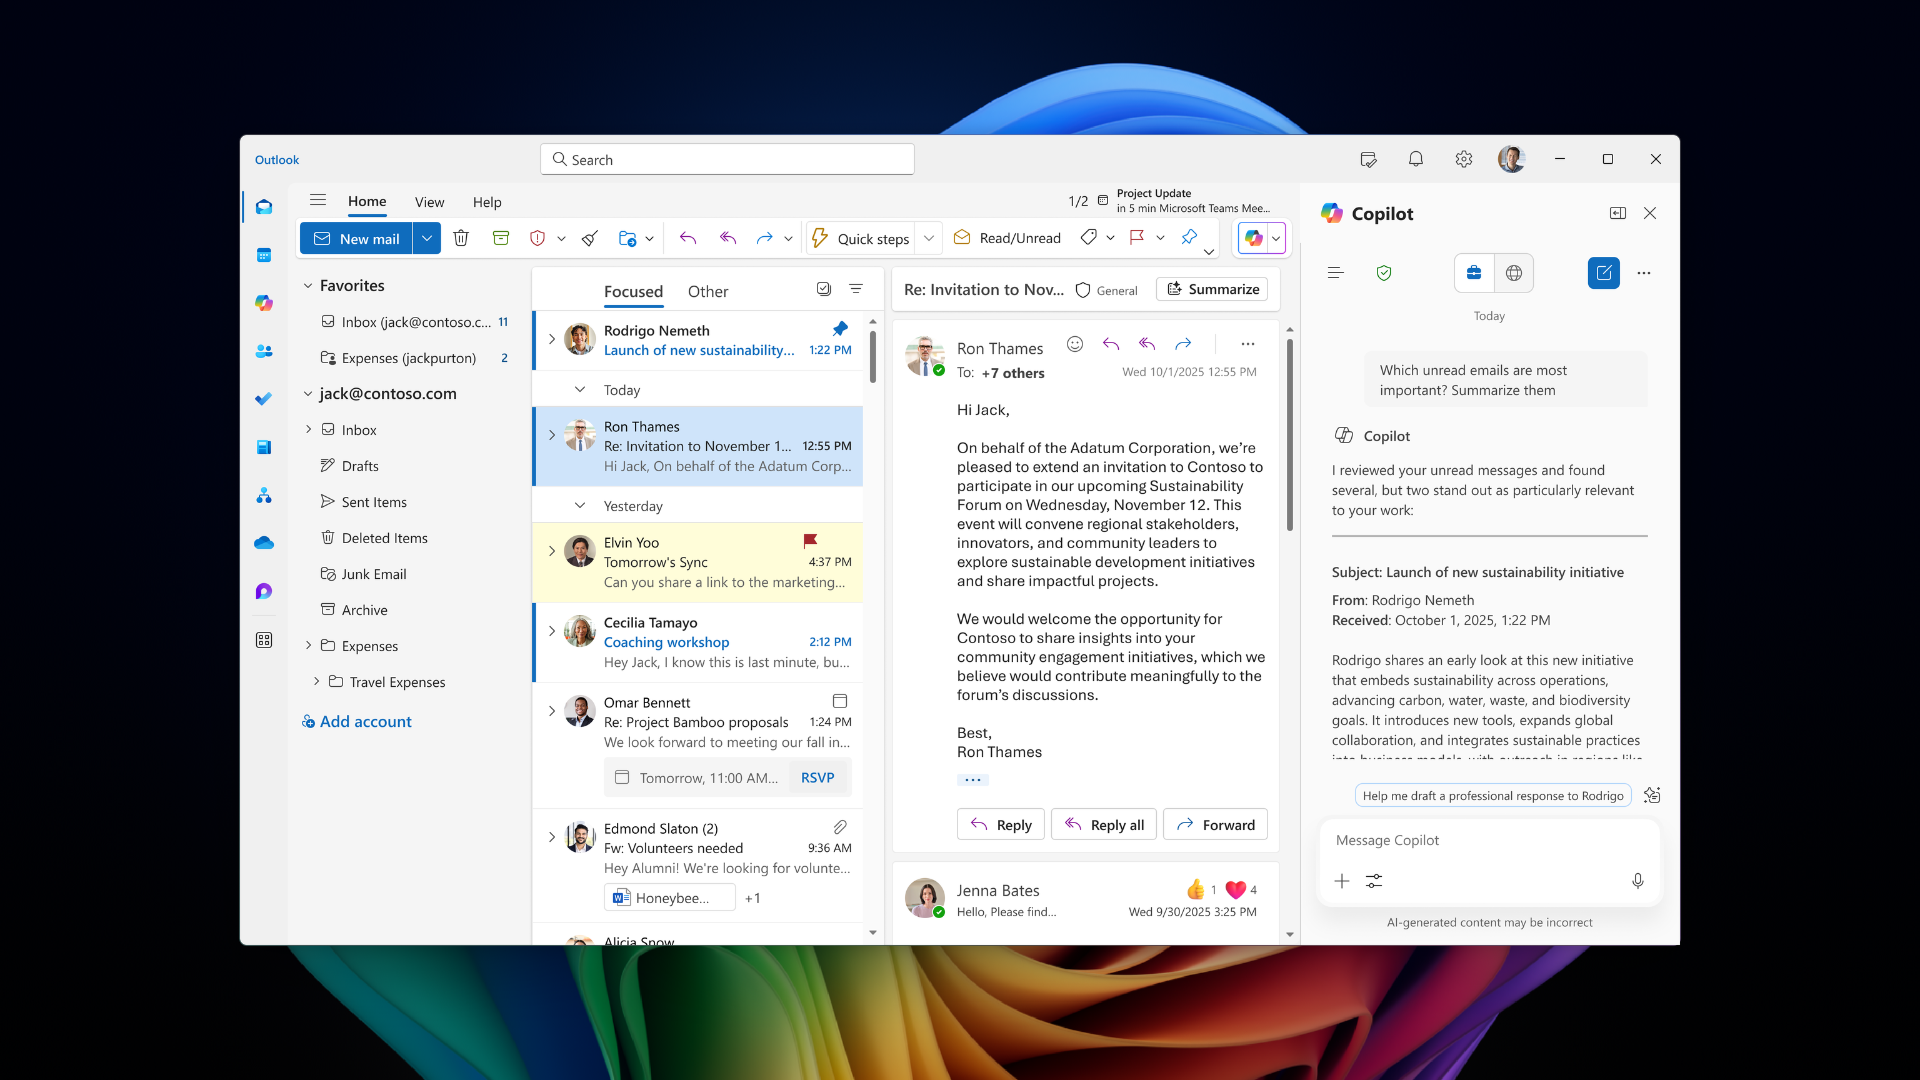
Task: Collapse the jack@contoso.com account tree
Action: pos(308,394)
